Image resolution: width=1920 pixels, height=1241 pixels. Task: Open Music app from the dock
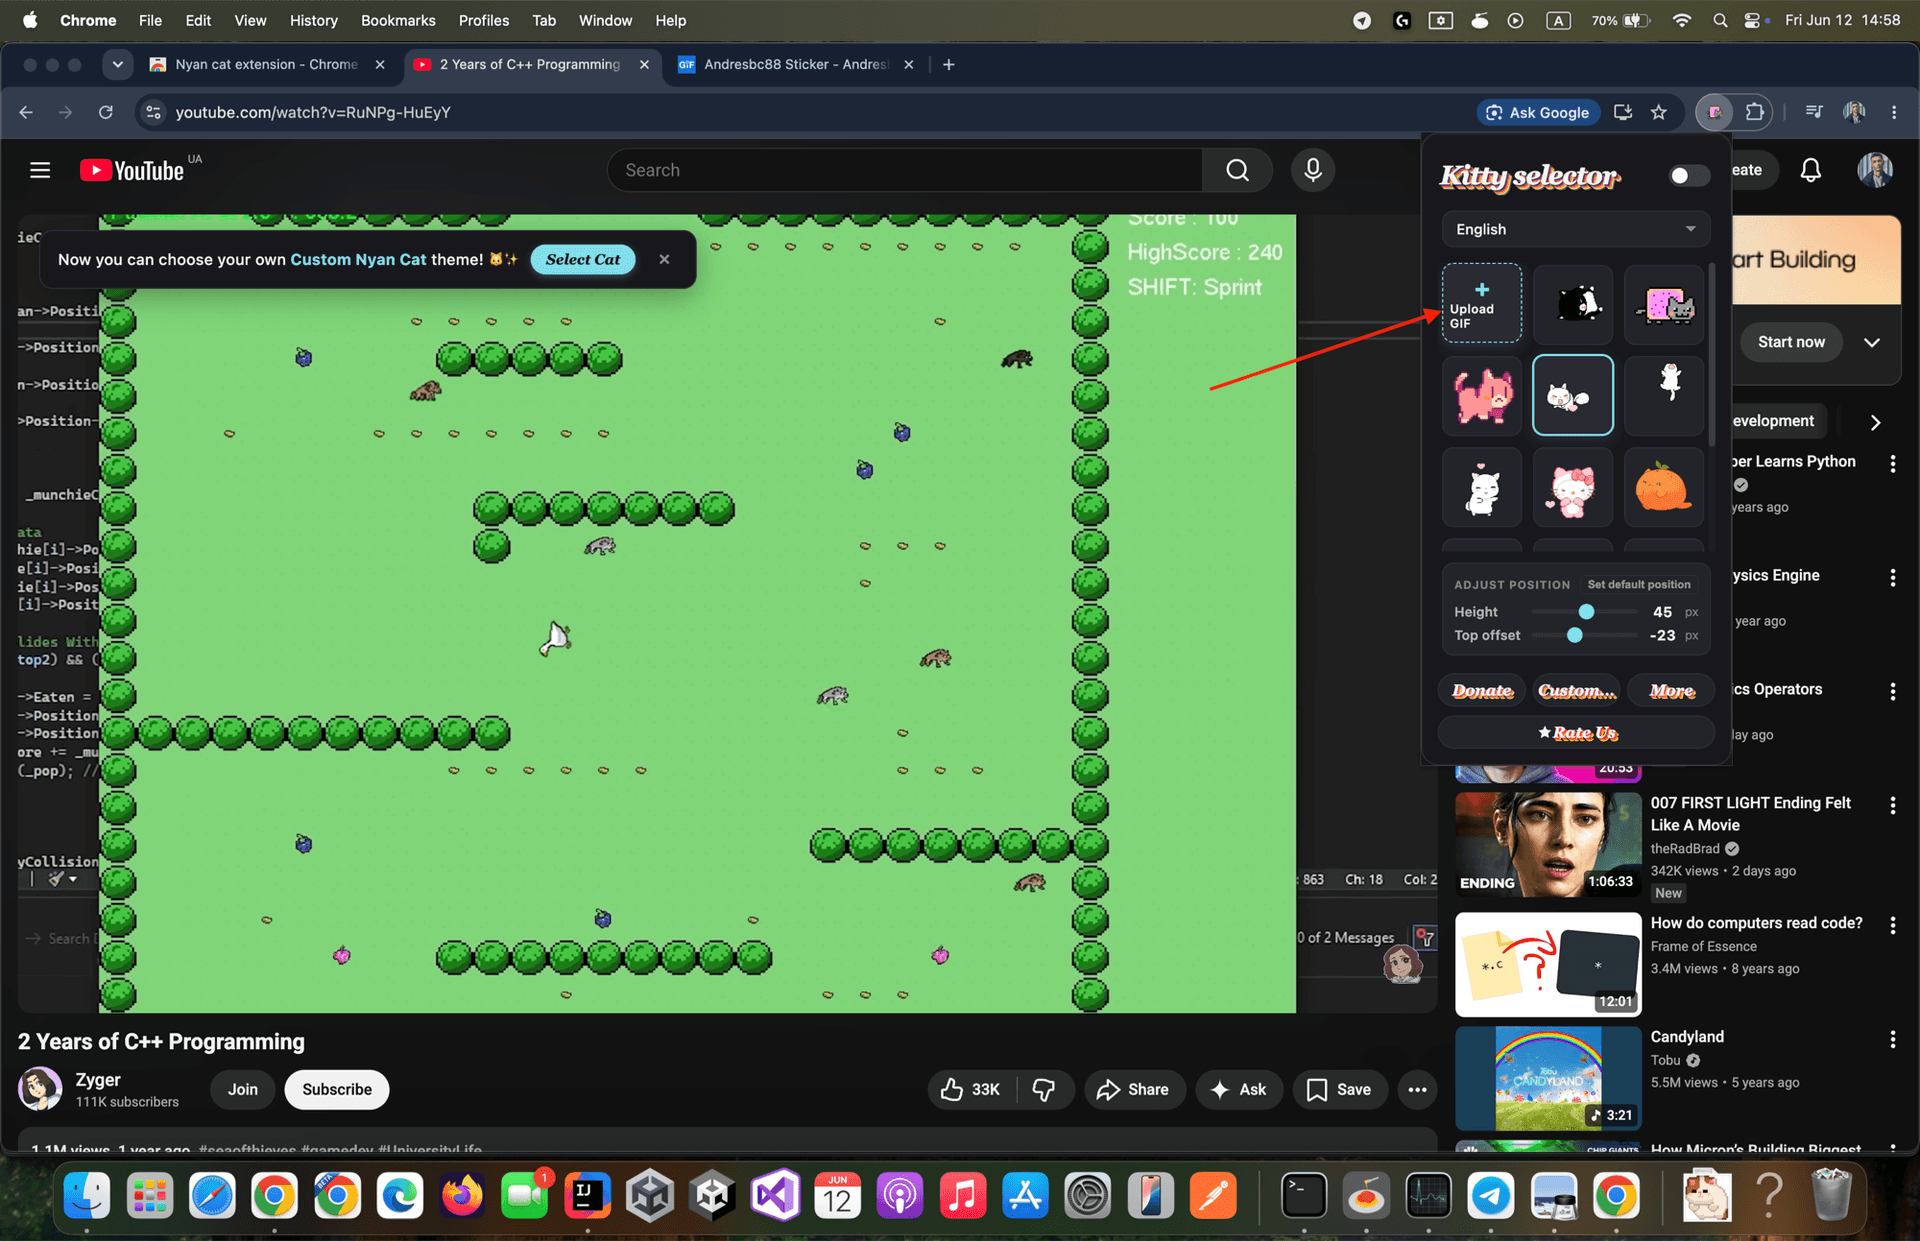click(x=962, y=1195)
